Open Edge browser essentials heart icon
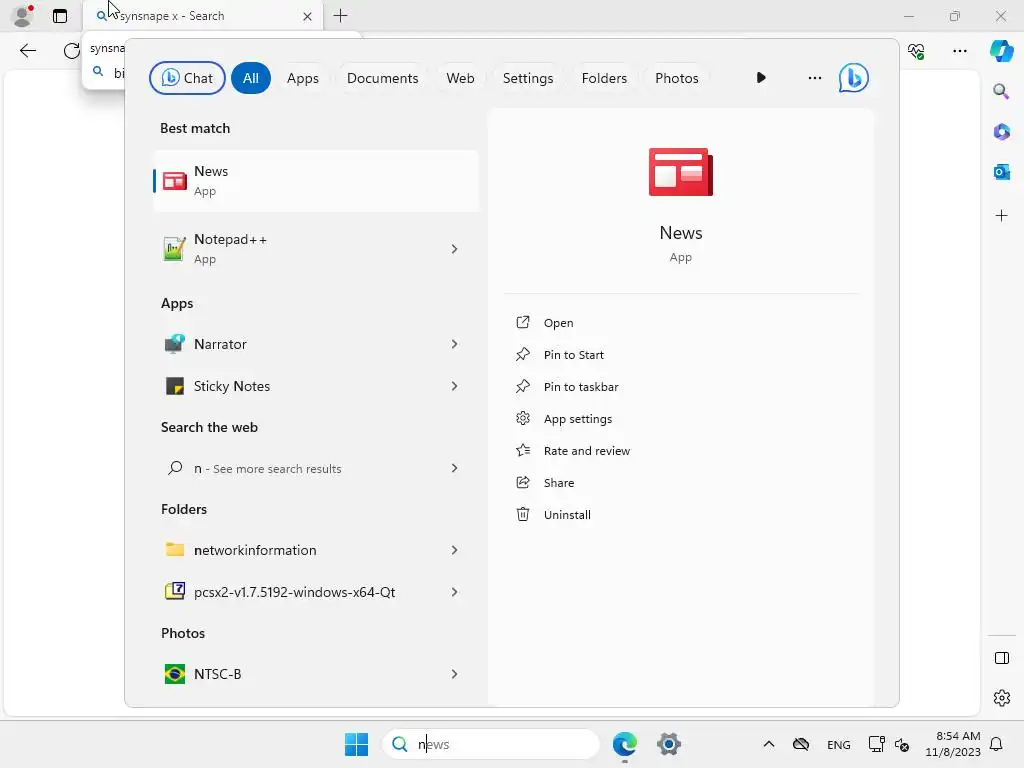This screenshot has height=768, width=1024. pos(916,51)
